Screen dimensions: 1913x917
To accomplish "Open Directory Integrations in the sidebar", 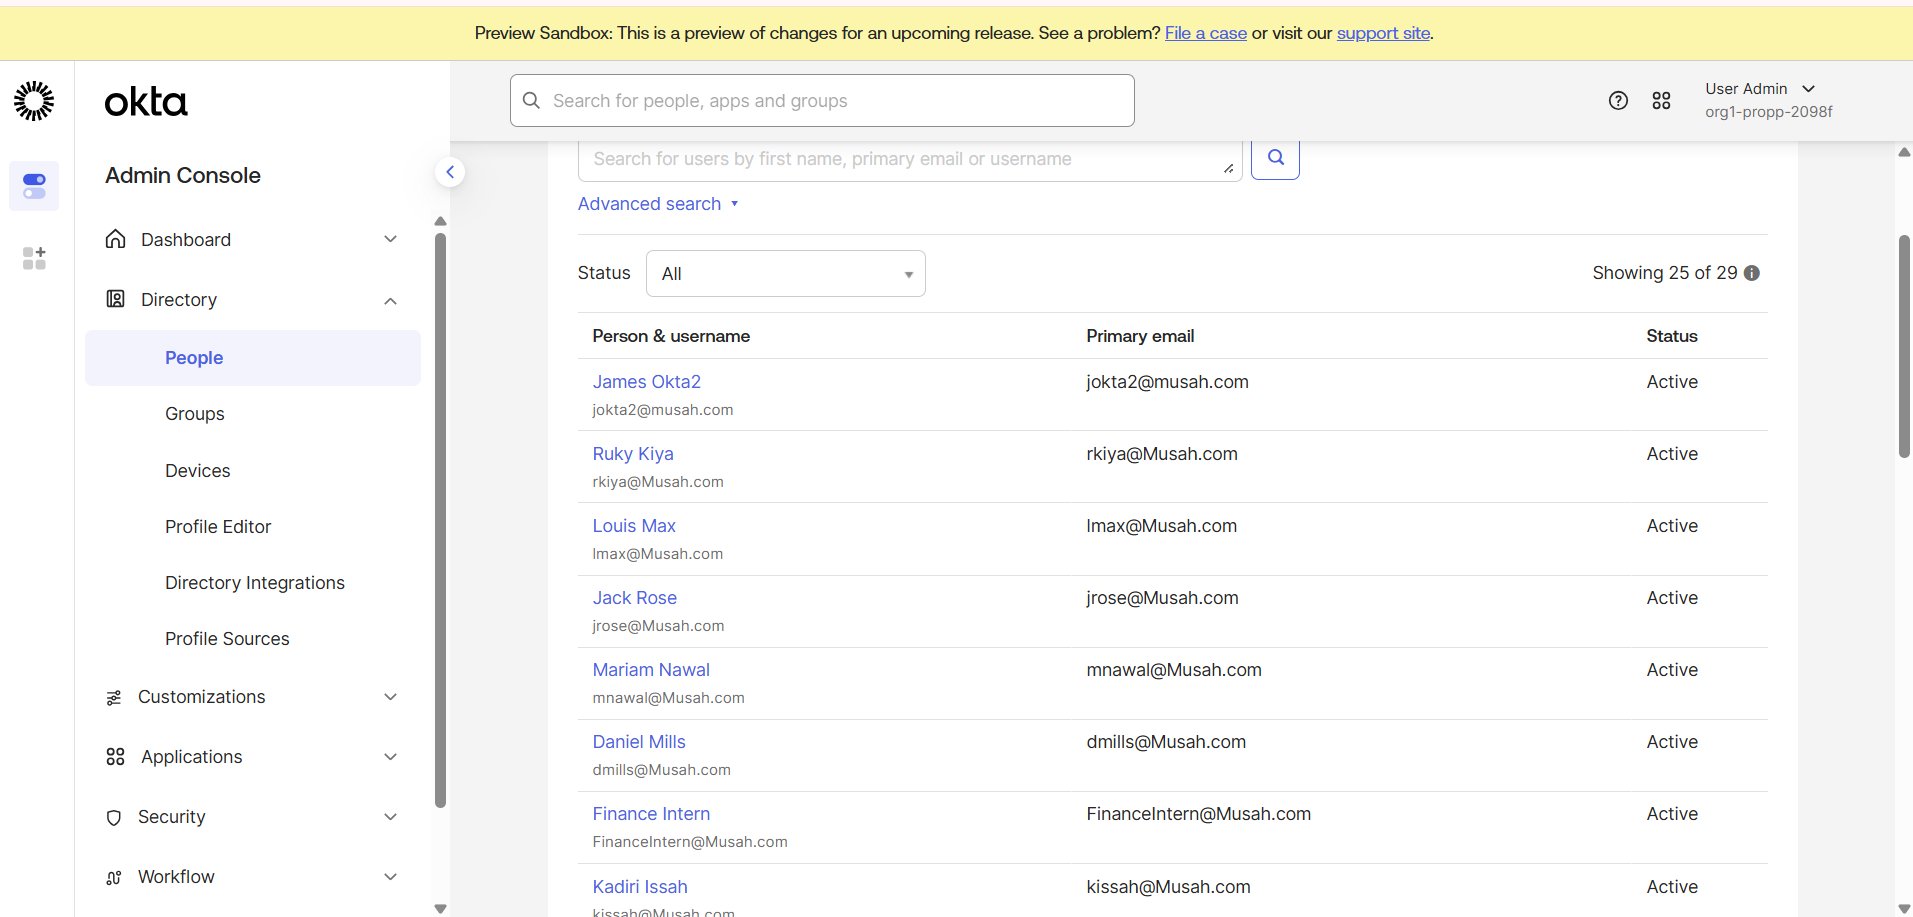I will click(255, 583).
